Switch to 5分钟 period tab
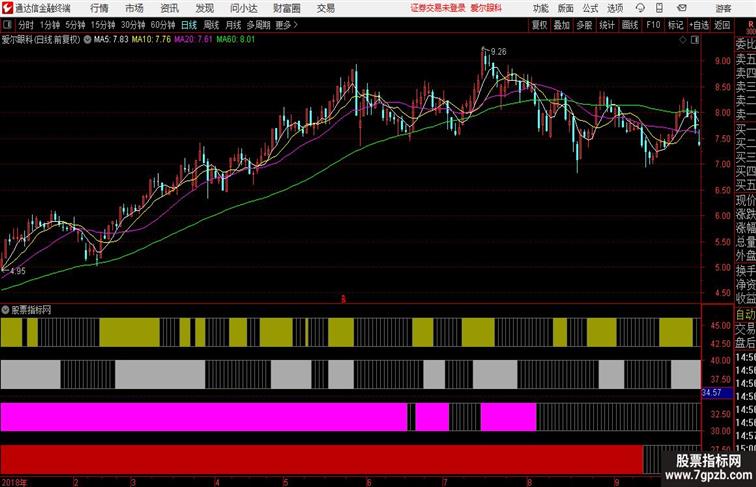Image resolution: width=756 pixels, height=487 pixels. (75, 25)
